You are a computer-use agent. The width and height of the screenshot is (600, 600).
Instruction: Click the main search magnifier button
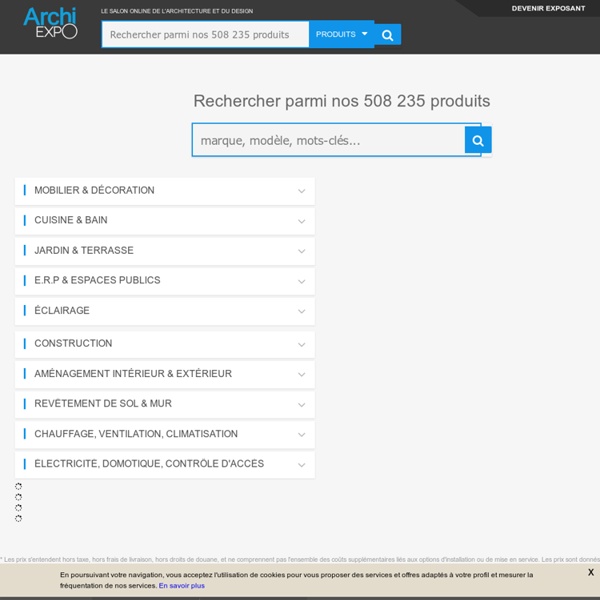pos(478,141)
